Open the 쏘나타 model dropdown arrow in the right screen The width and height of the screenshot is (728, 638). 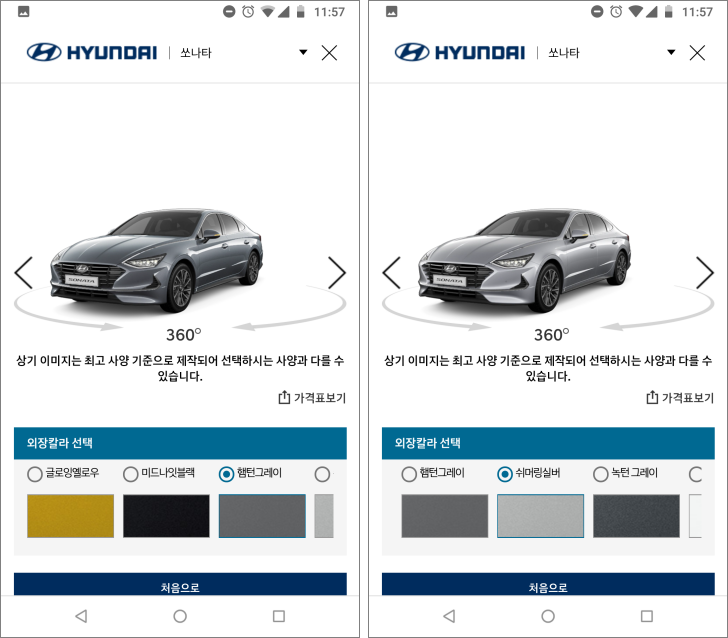(x=671, y=52)
